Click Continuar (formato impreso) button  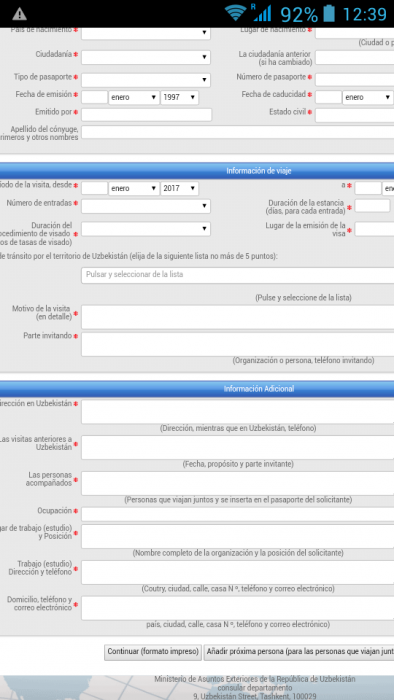click(153, 652)
